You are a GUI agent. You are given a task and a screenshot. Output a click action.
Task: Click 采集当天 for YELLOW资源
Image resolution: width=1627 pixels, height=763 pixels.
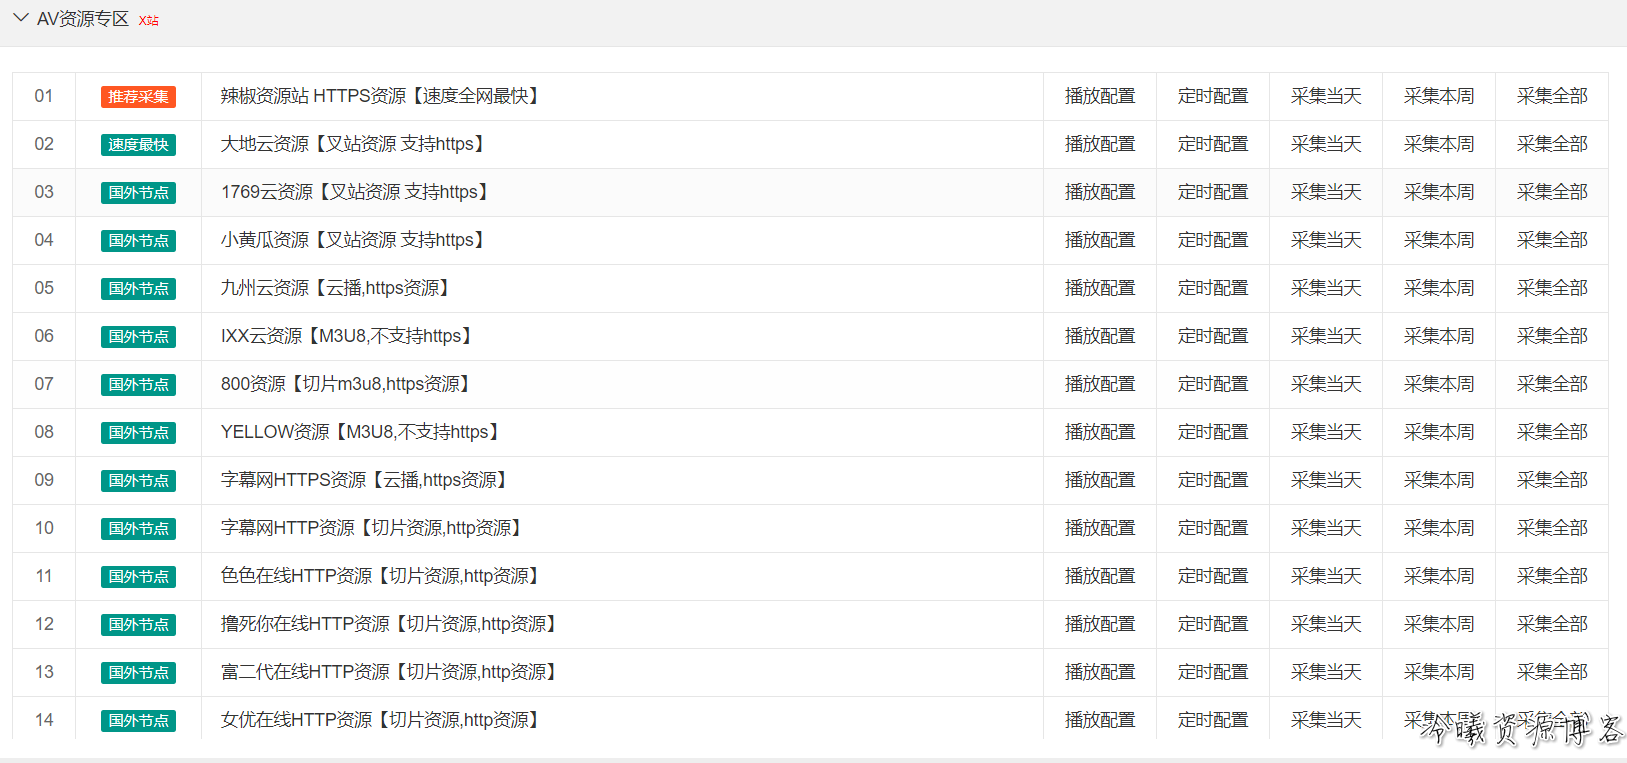pos(1326,432)
